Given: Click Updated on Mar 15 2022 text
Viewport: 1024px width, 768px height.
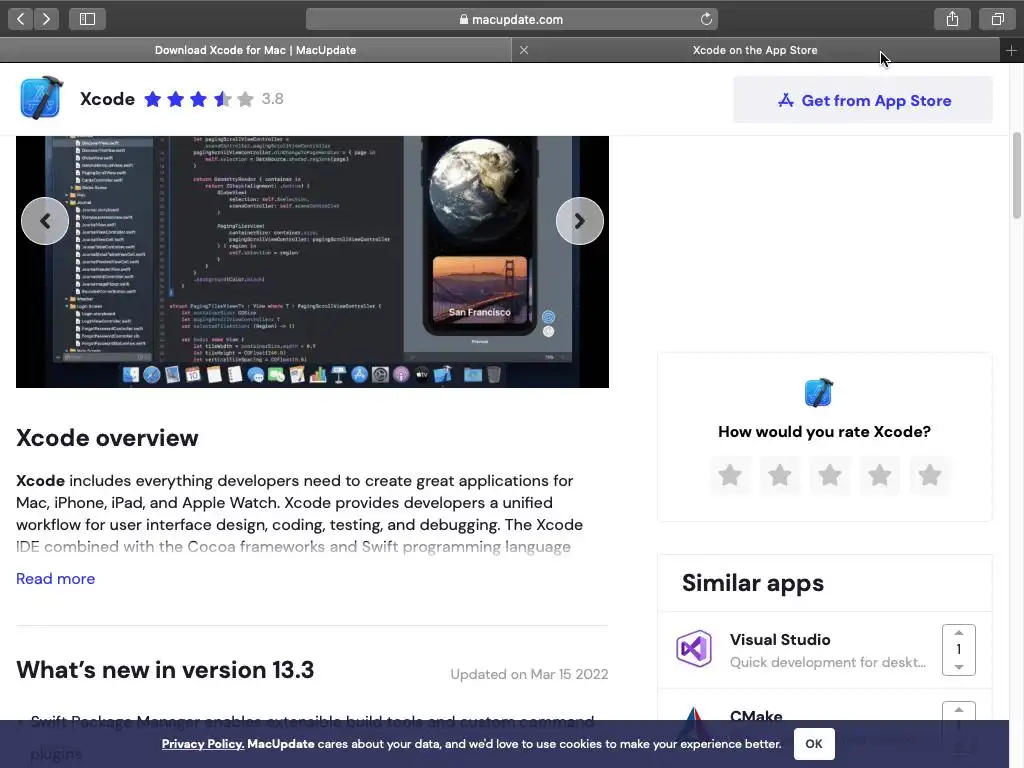Looking at the screenshot, I should tap(529, 674).
